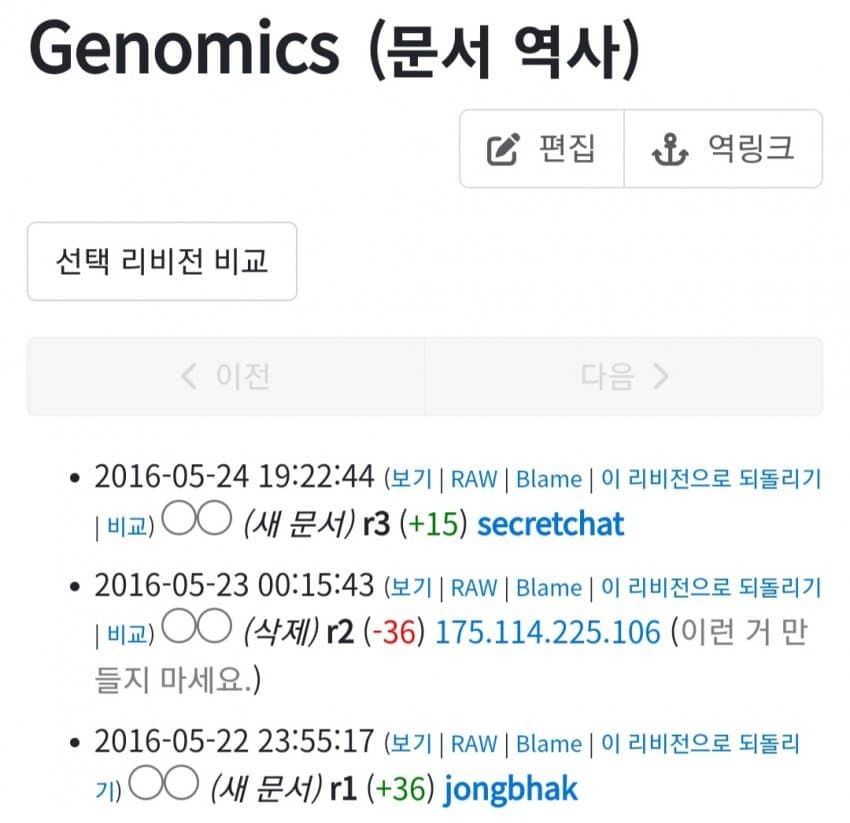
Task: Go to next page with 다음
Action: [x=624, y=376]
